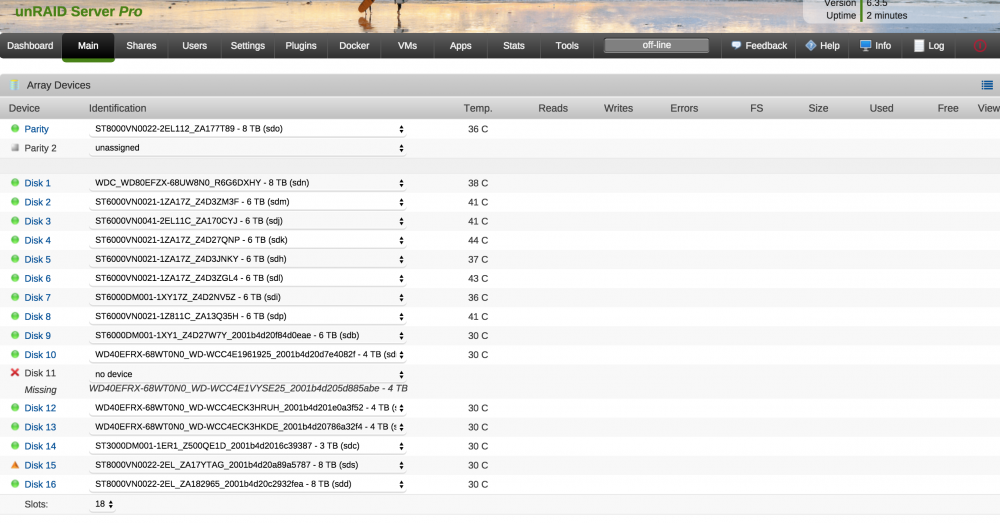Click the green status ball for Disk 14
Viewport: 1000px width, 523px height.
tap(15, 446)
